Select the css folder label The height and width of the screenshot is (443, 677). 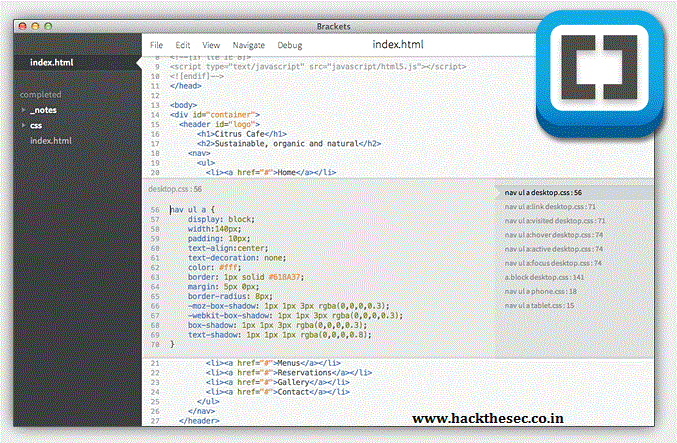click(36, 126)
